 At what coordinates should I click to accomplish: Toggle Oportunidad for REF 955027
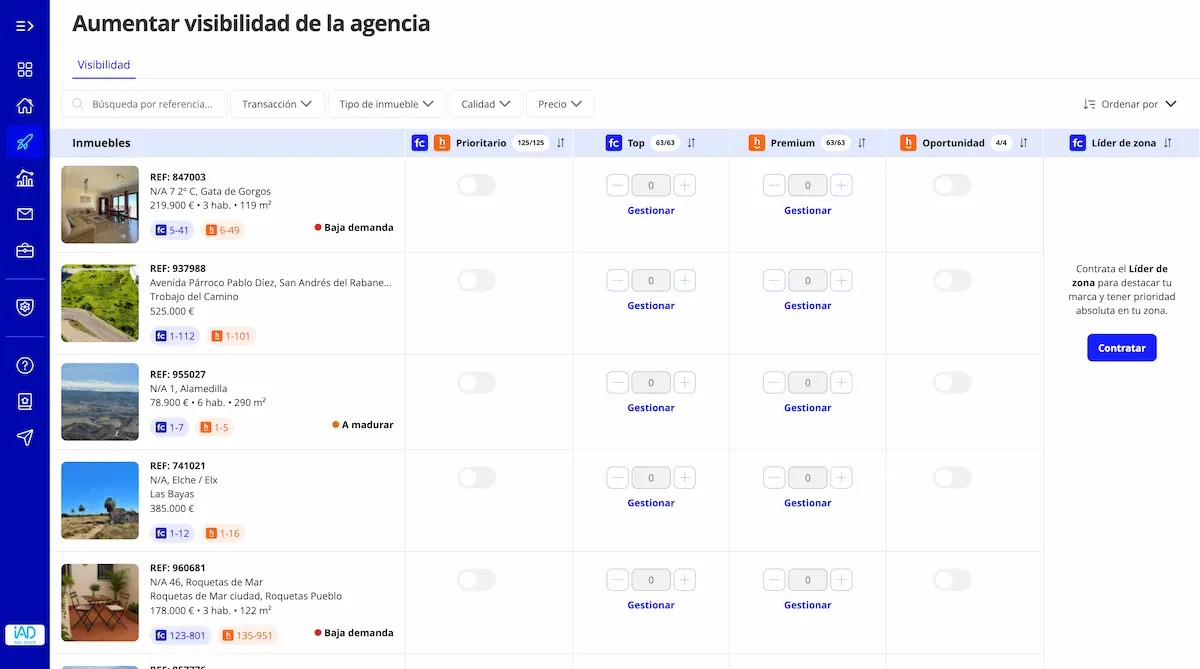coord(952,382)
